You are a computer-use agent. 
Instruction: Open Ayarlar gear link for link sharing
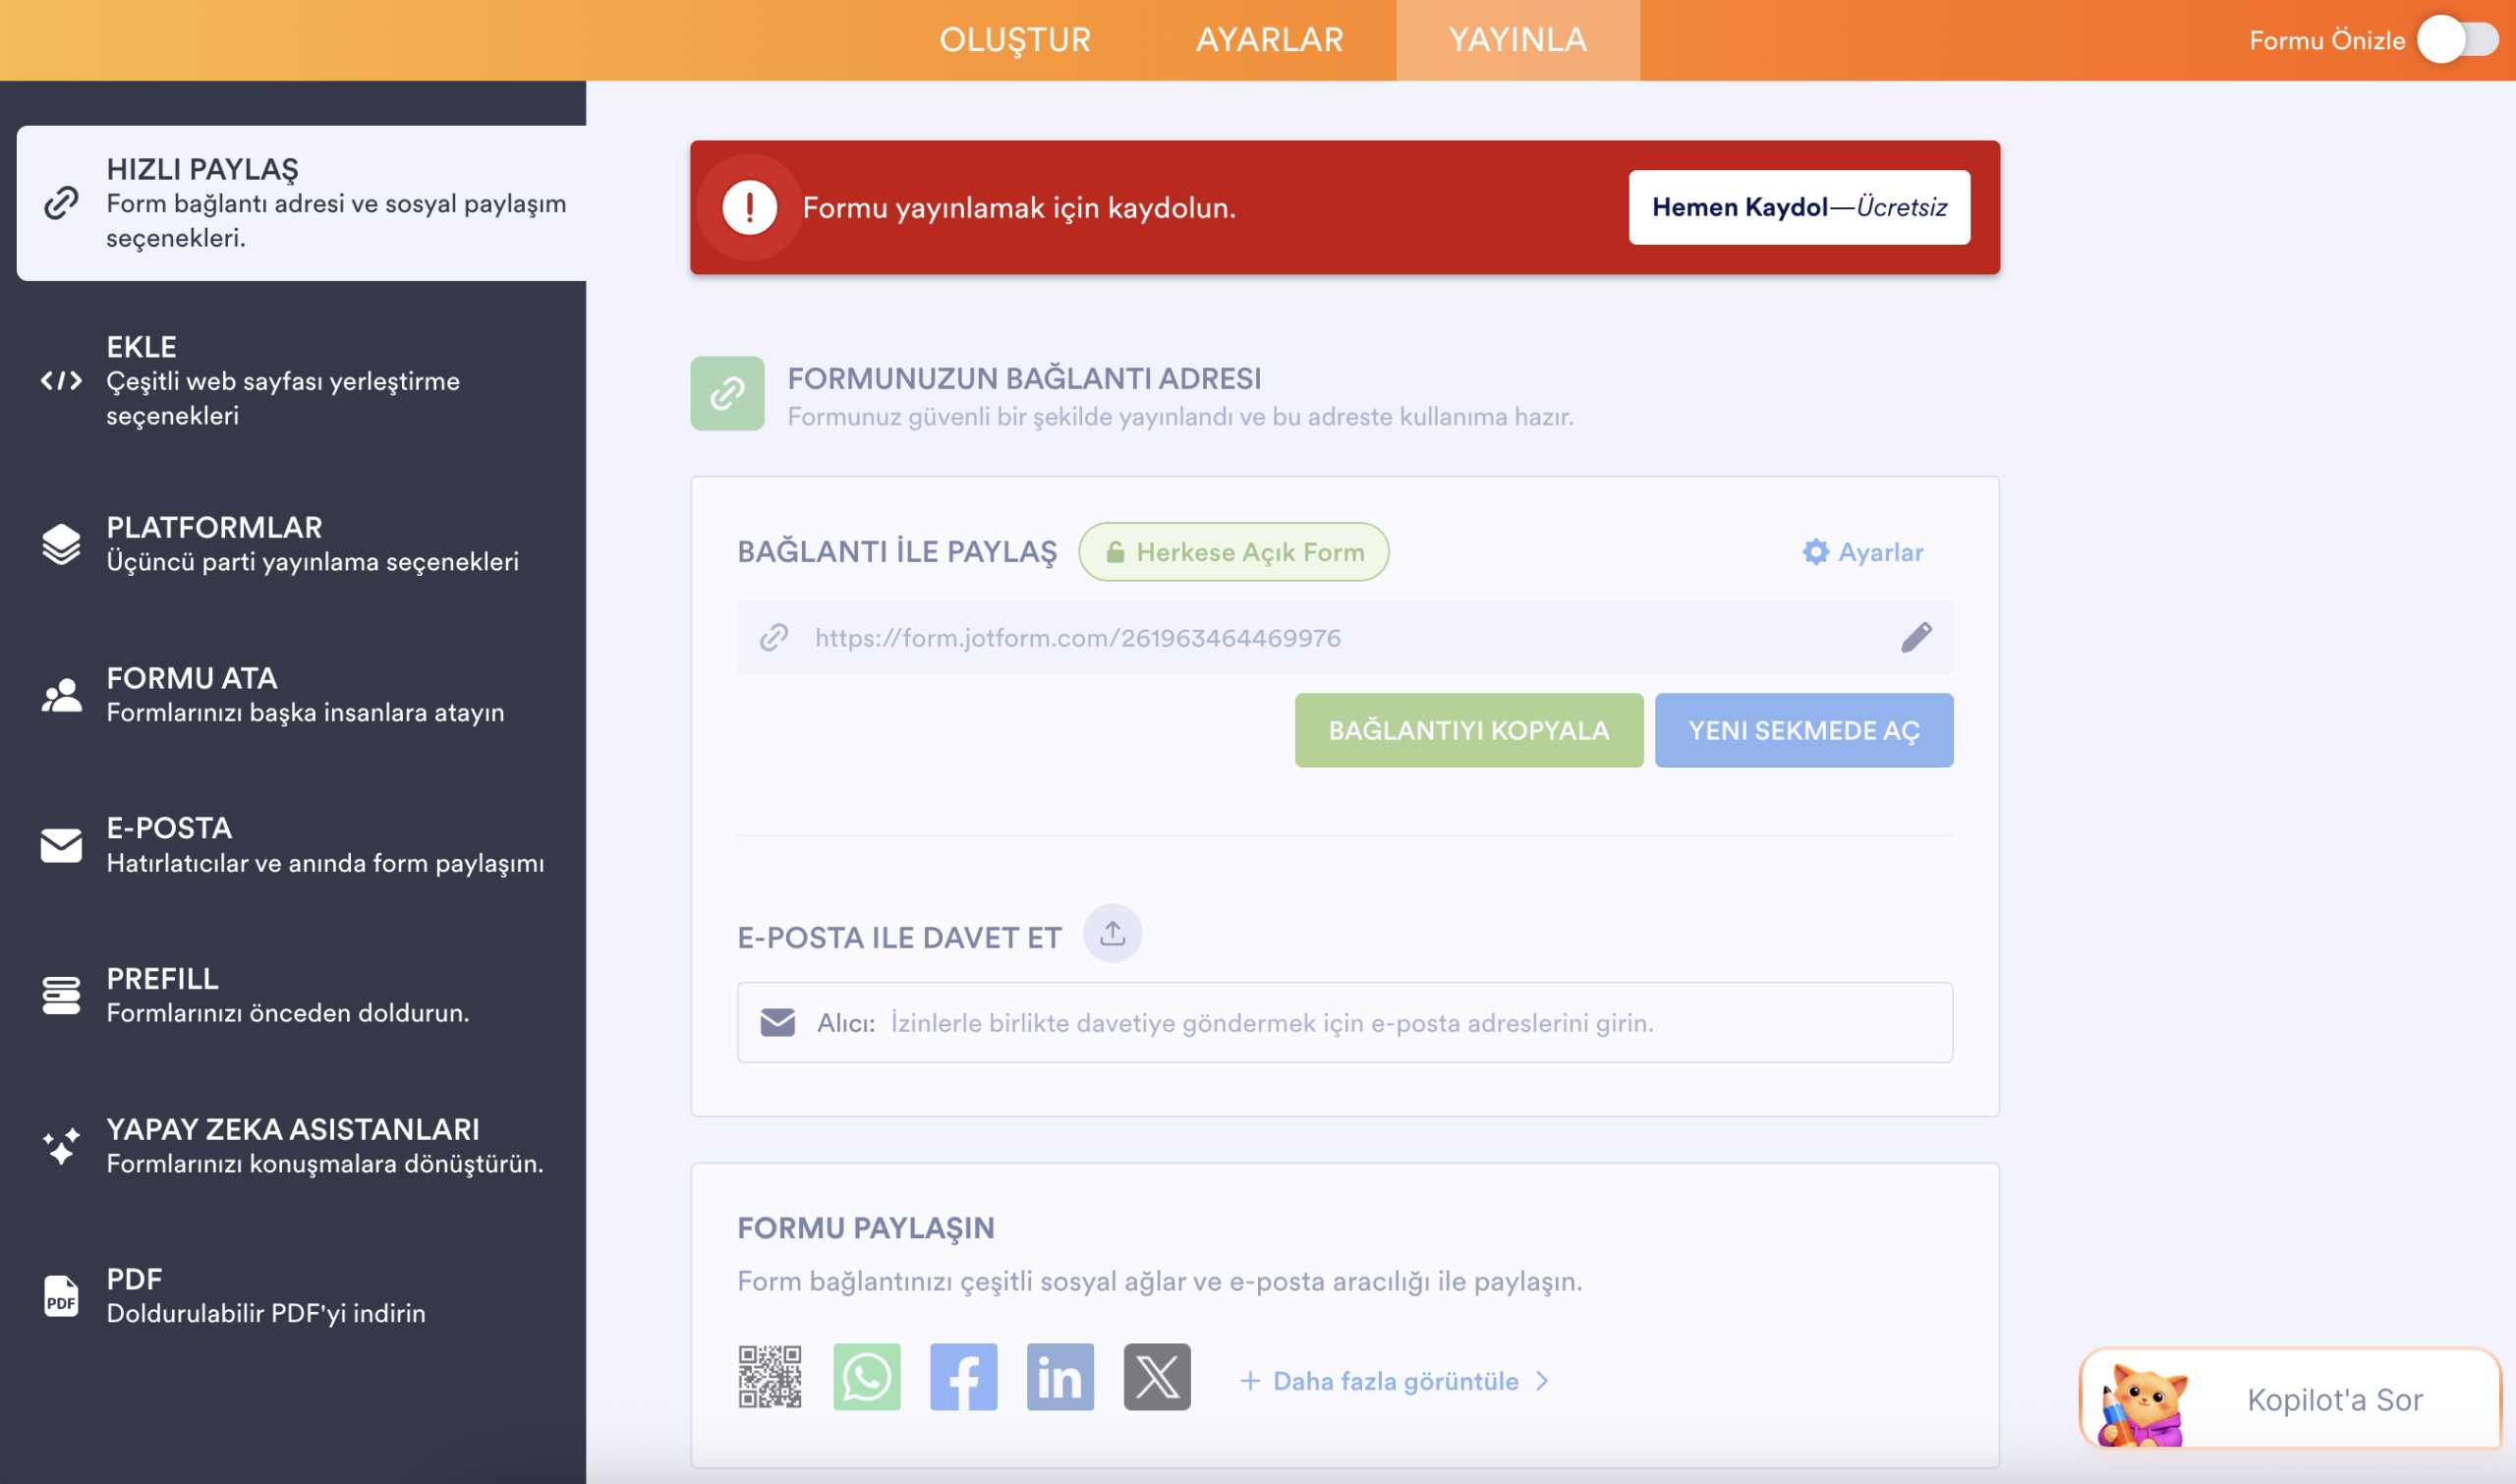(x=1862, y=552)
